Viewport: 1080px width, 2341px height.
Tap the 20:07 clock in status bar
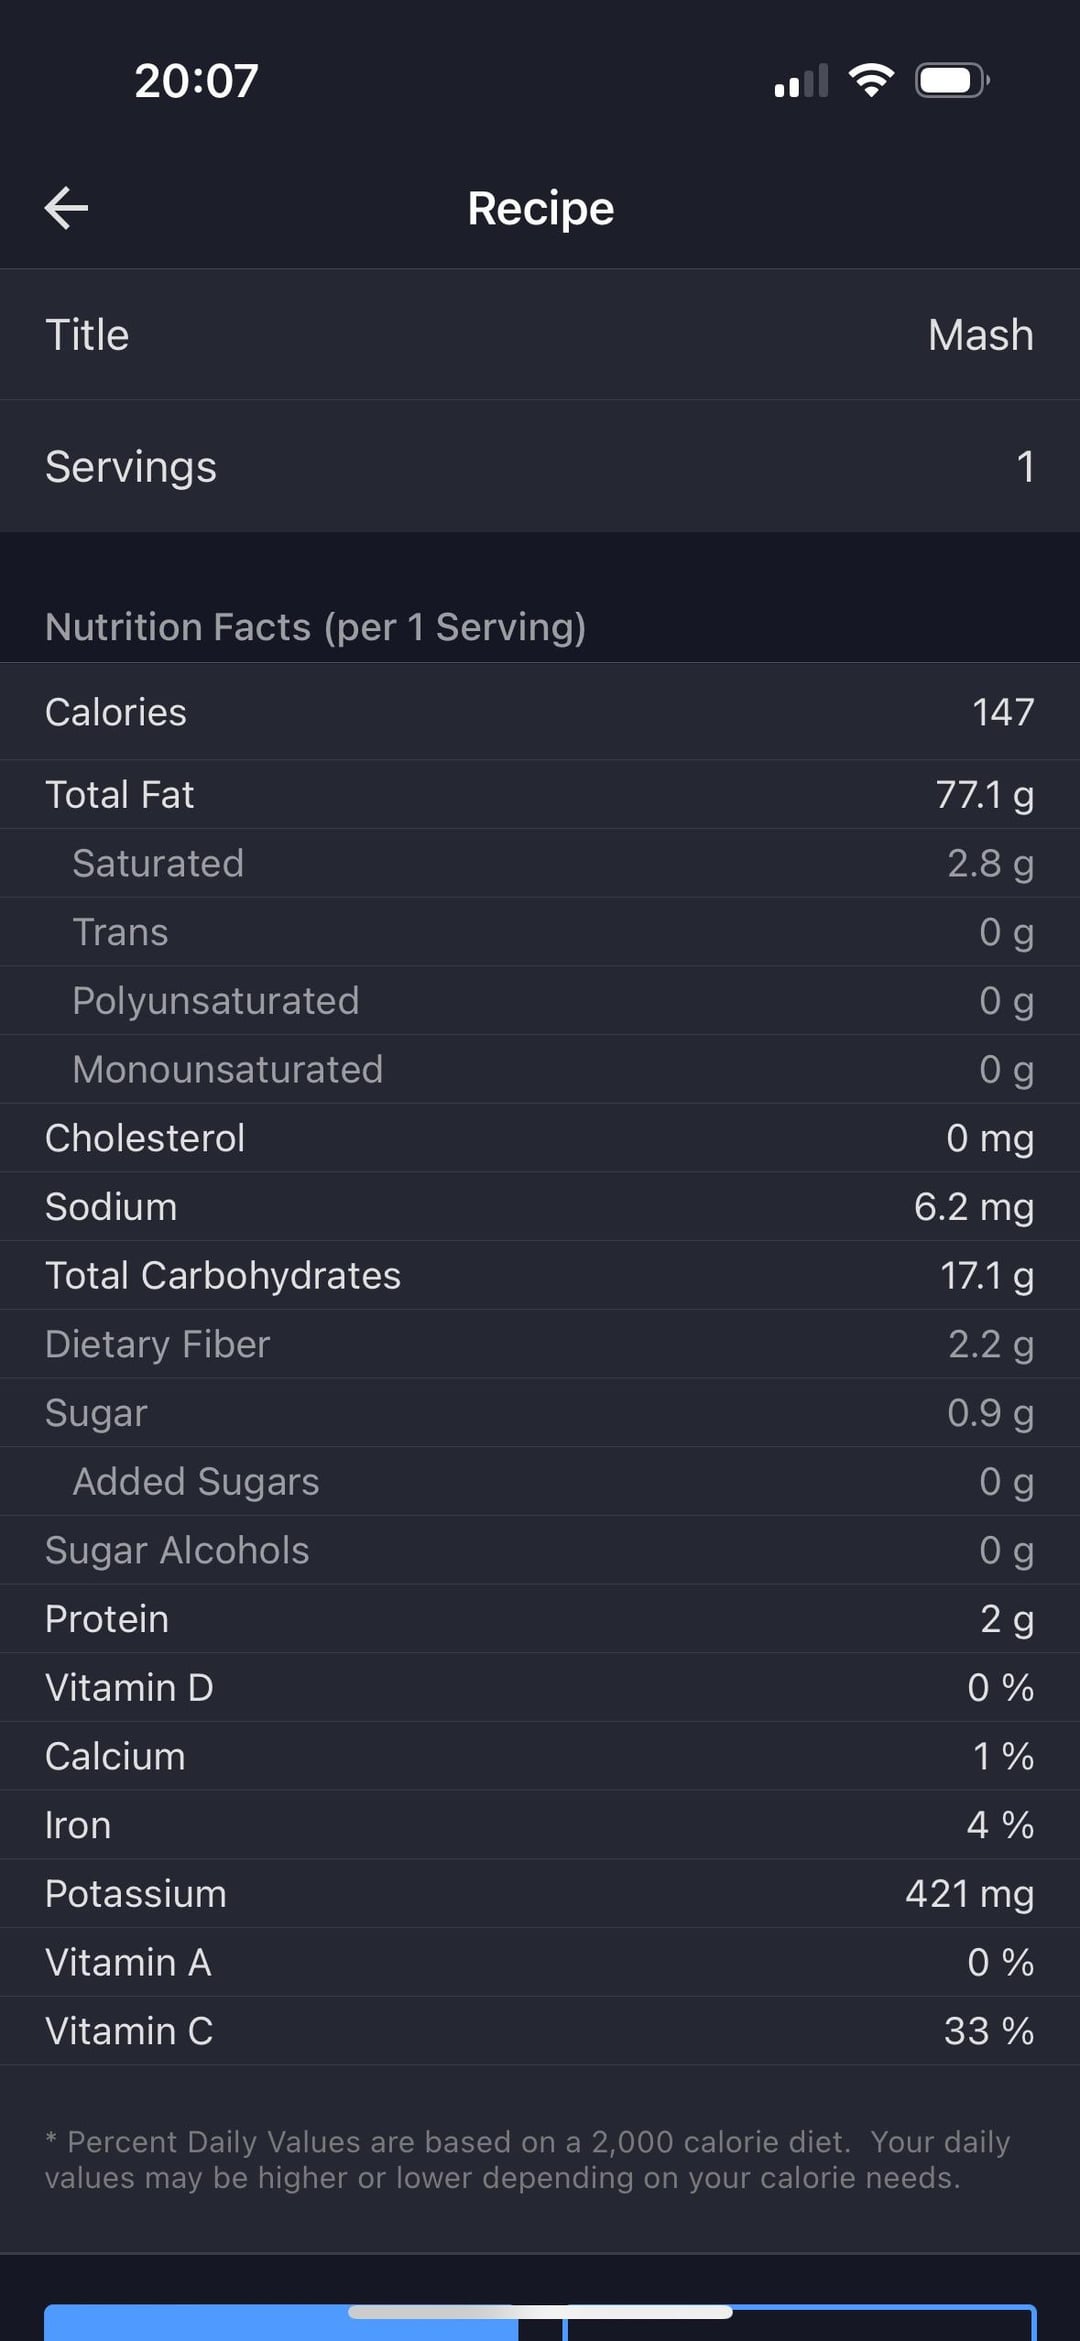point(197,81)
